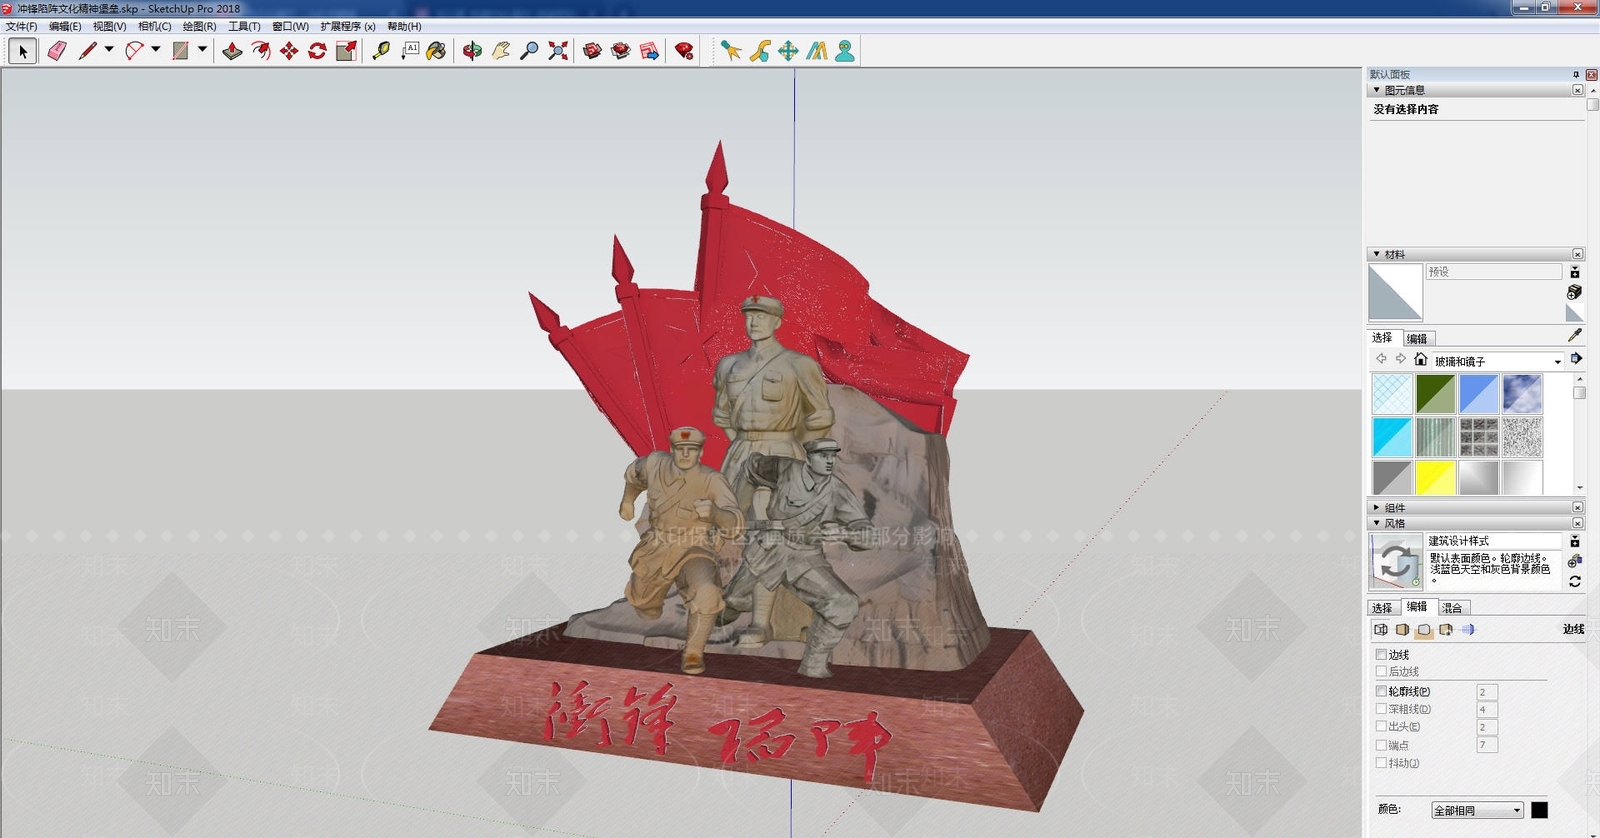The image size is (1600, 838).
Task: Collapse the 材料 materials section
Action: pyautogui.click(x=1377, y=254)
